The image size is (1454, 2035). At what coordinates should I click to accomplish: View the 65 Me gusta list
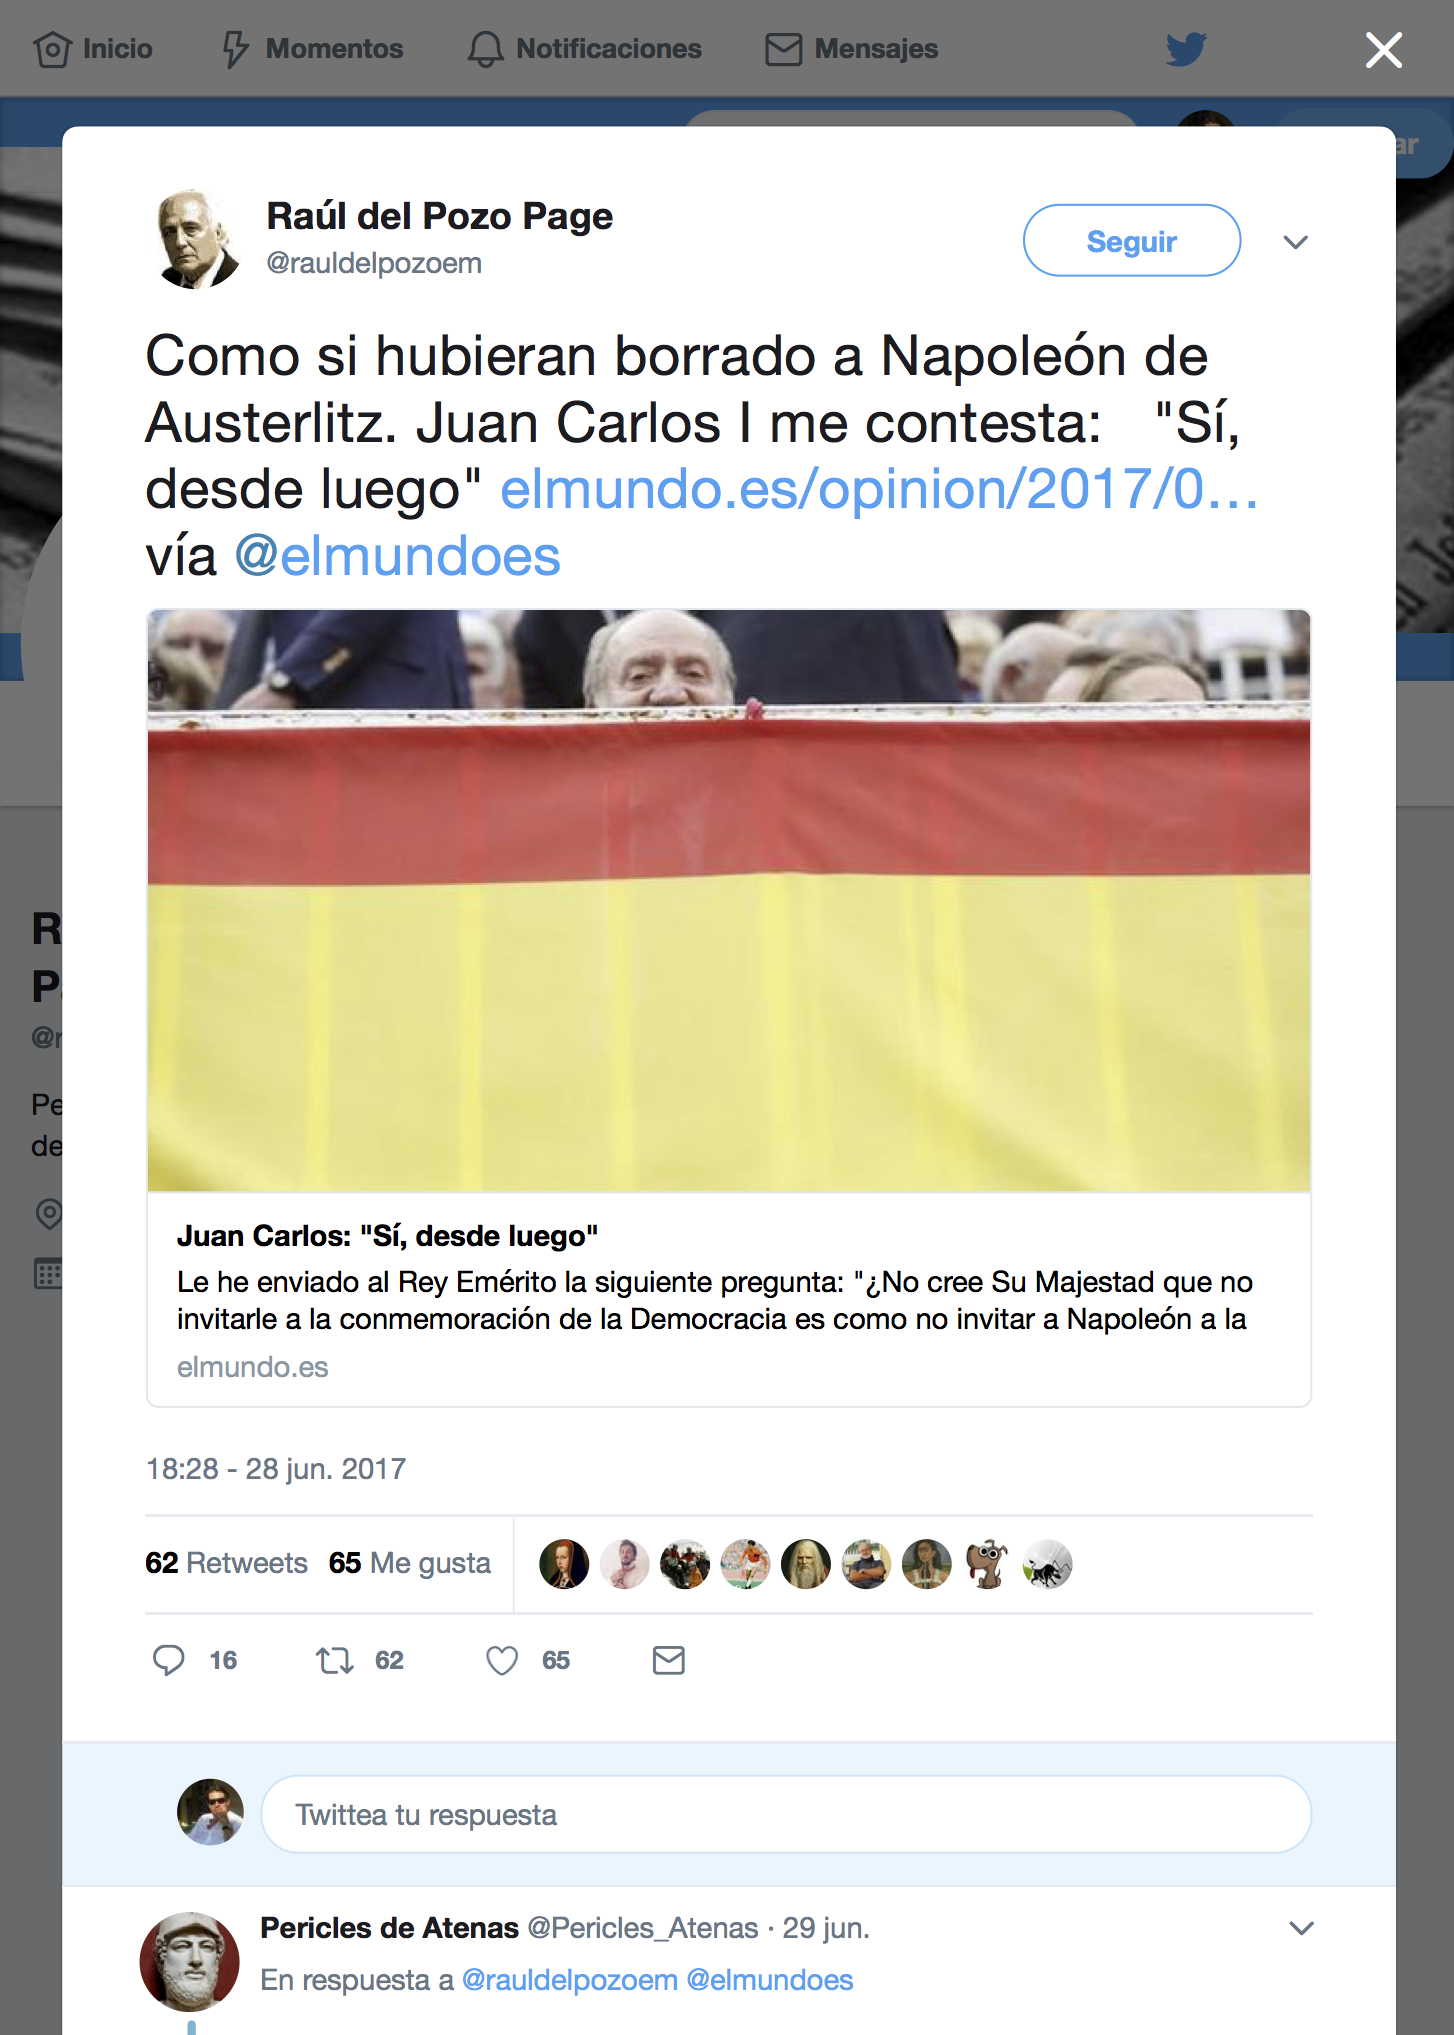[x=410, y=1563]
